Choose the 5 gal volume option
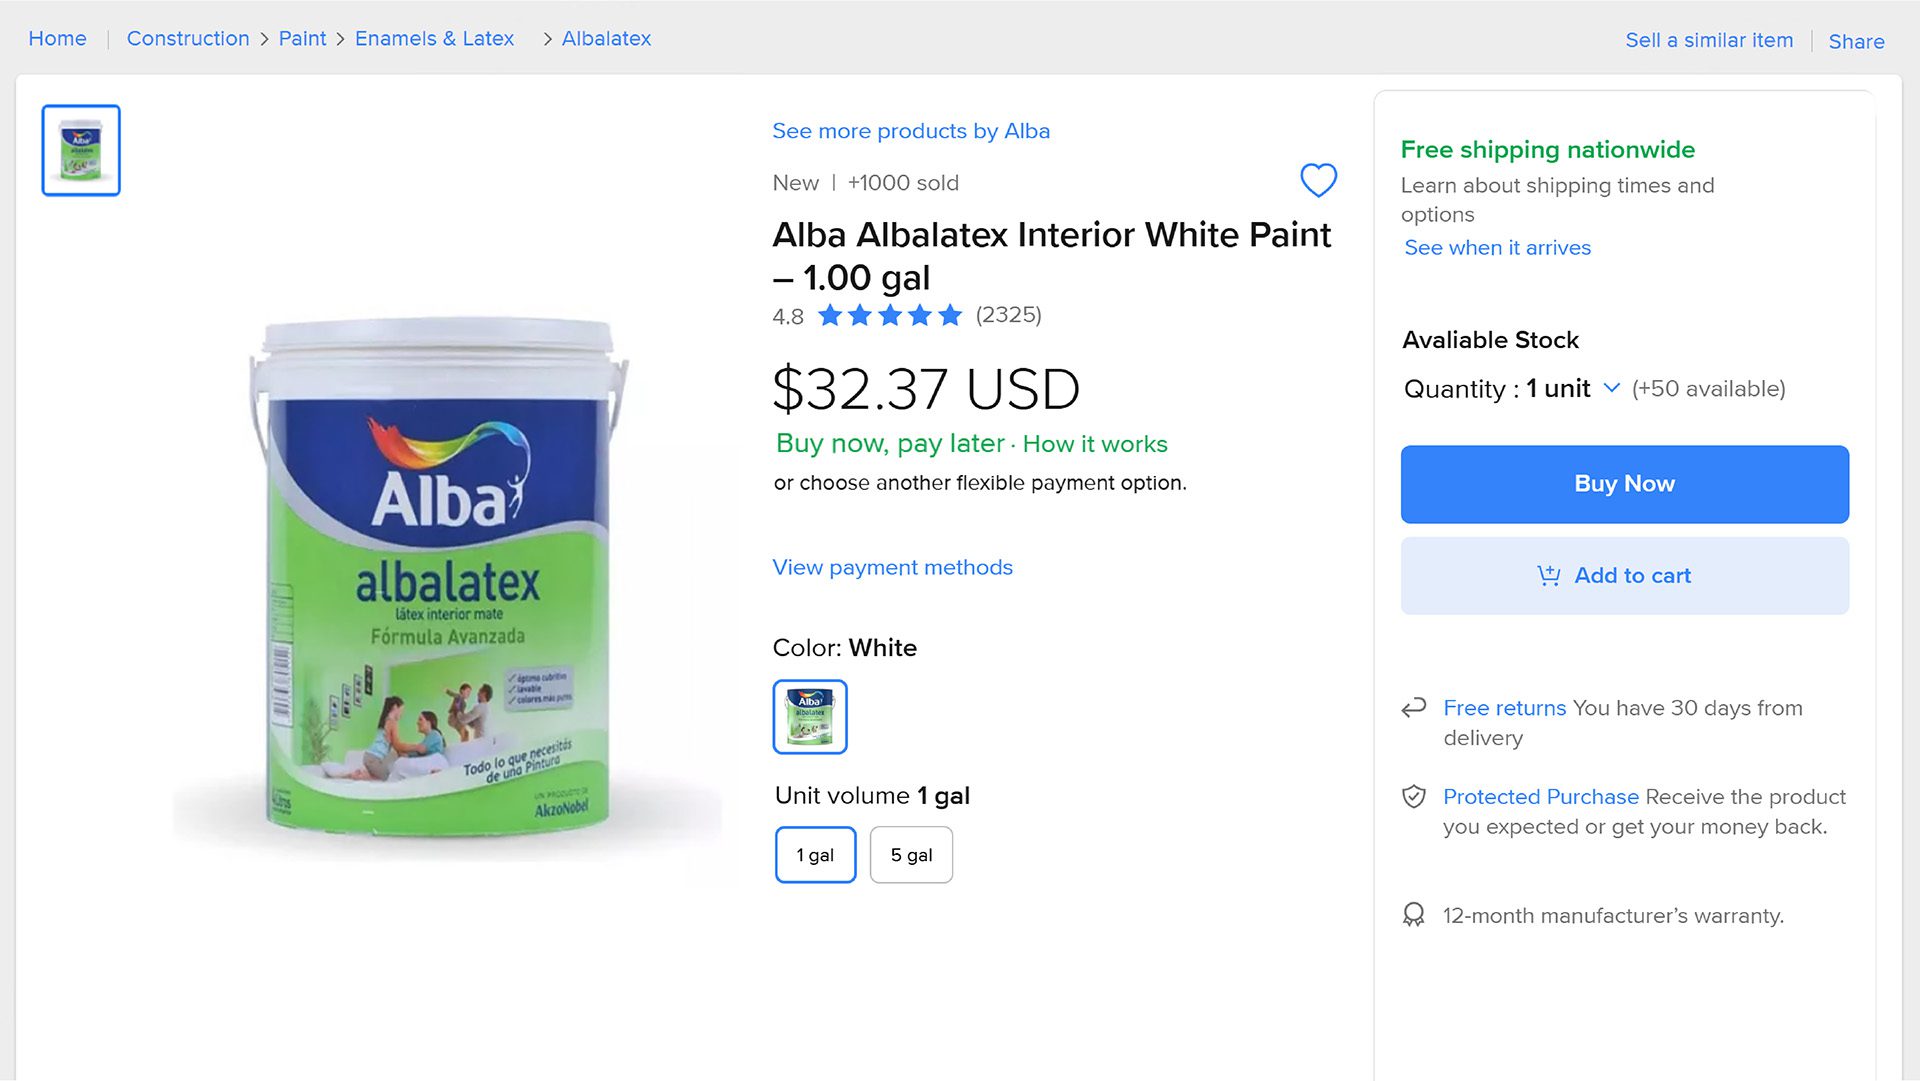The height and width of the screenshot is (1081, 1920). click(911, 855)
